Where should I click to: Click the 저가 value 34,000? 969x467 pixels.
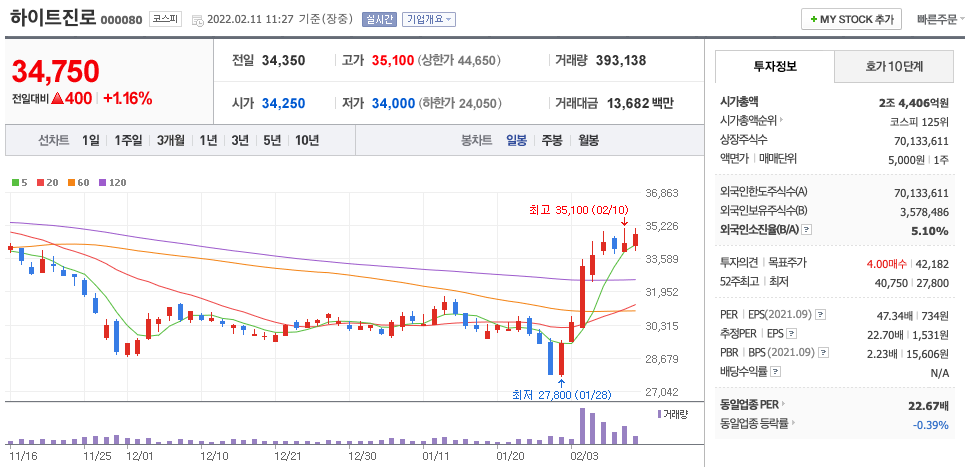point(393,103)
